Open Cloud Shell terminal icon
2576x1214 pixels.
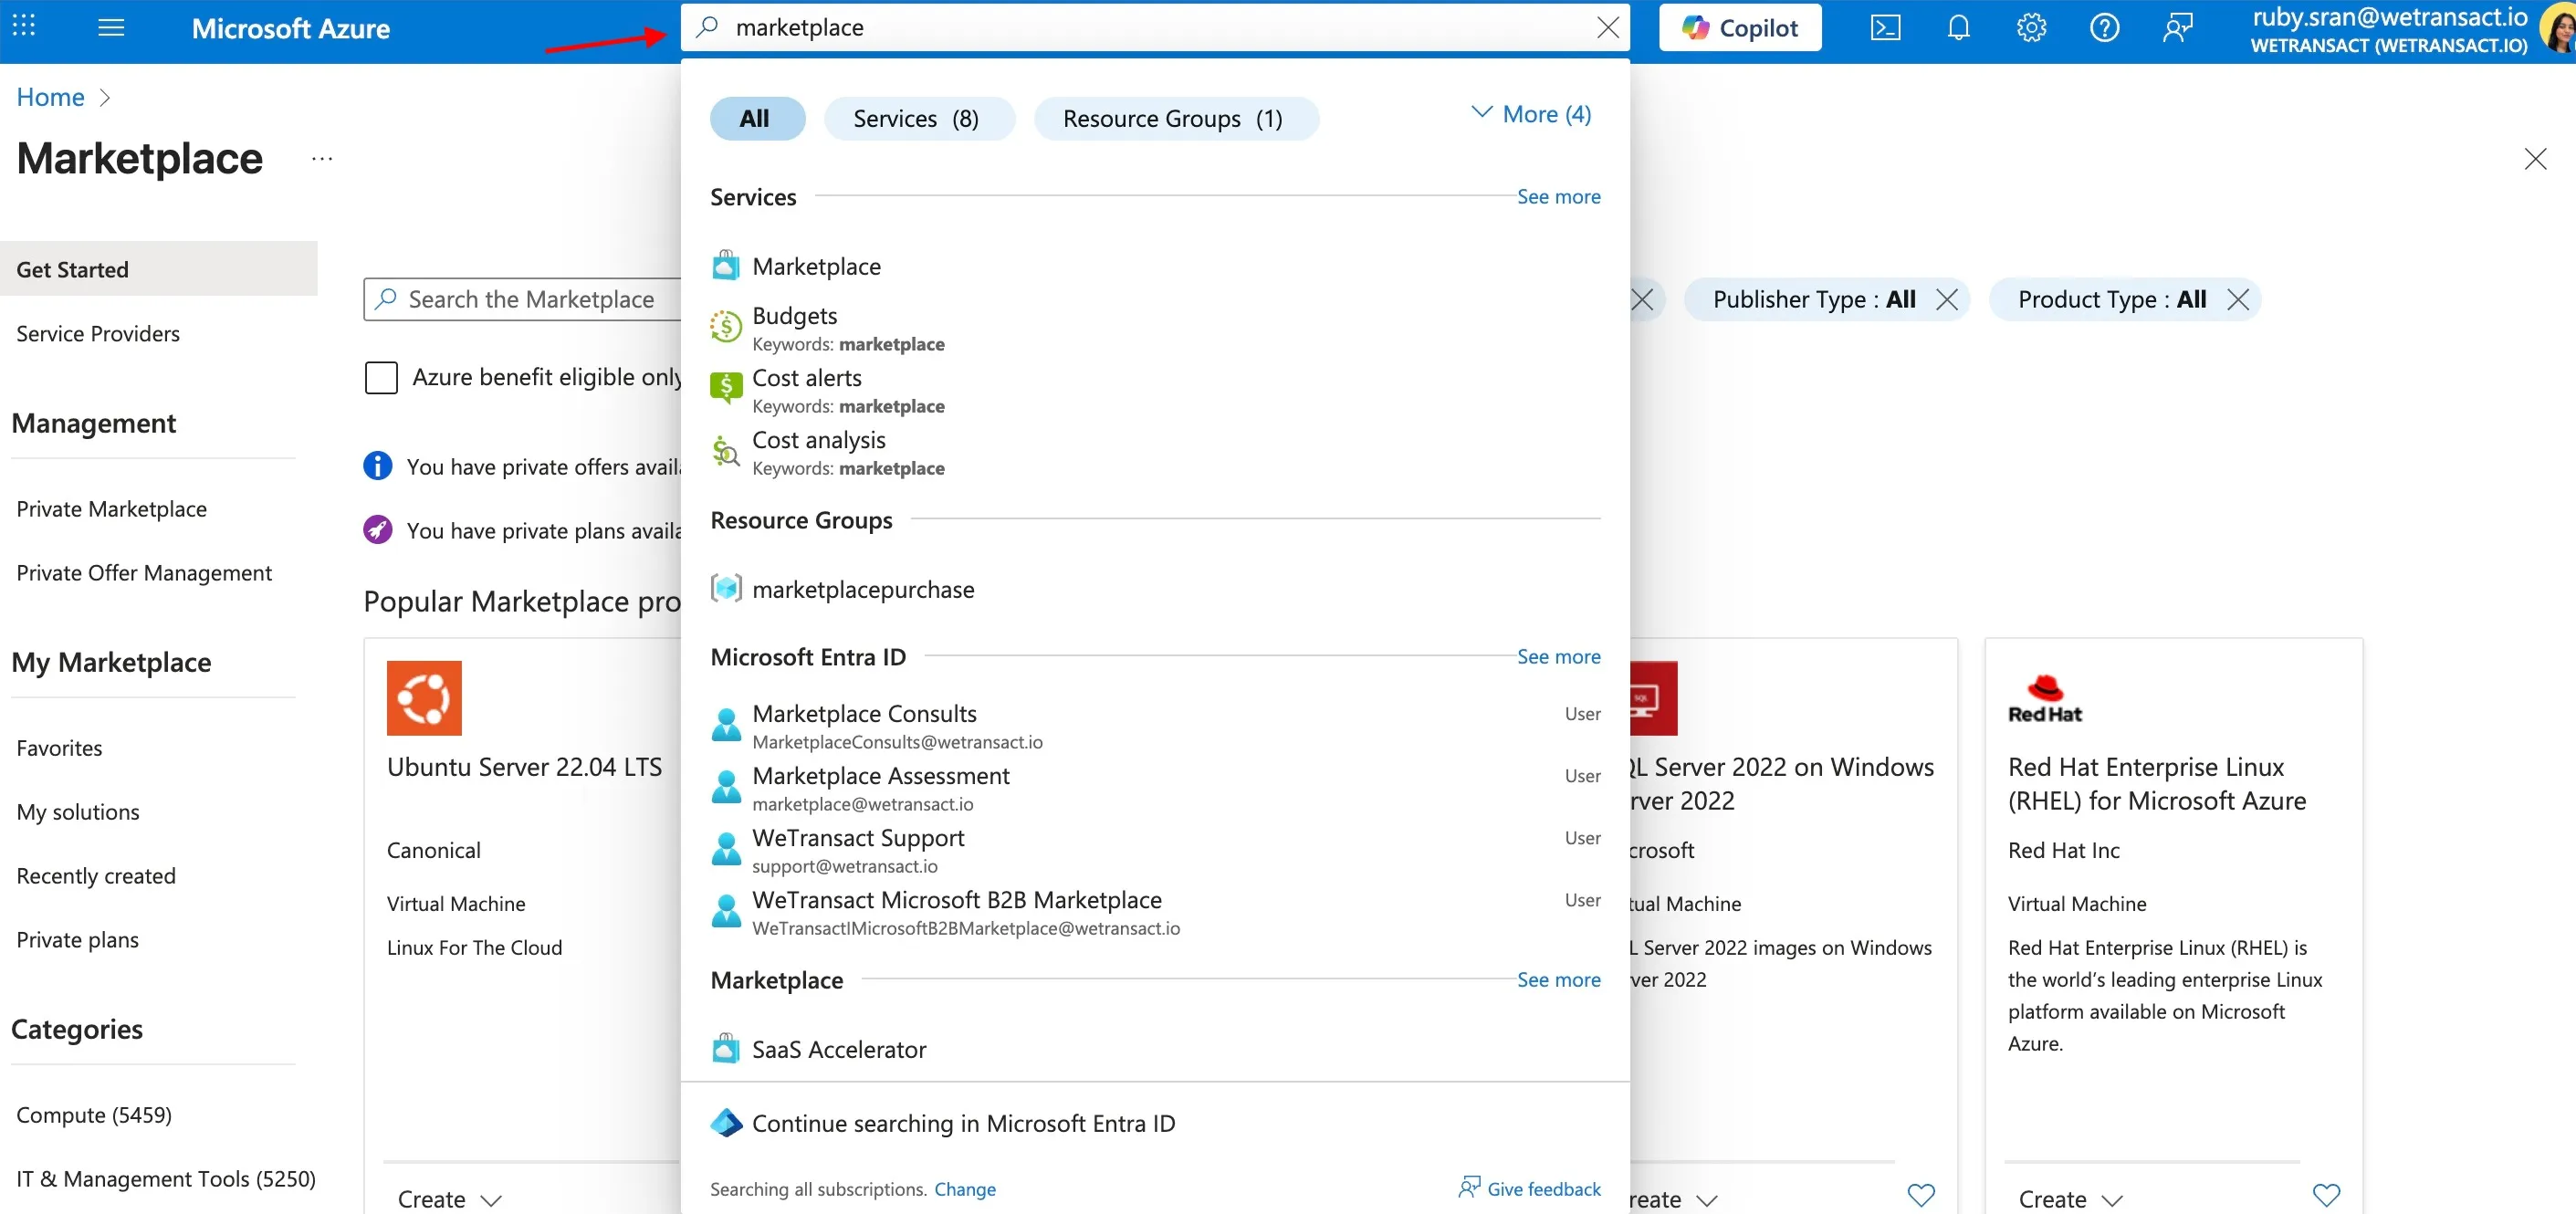click(x=1885, y=28)
